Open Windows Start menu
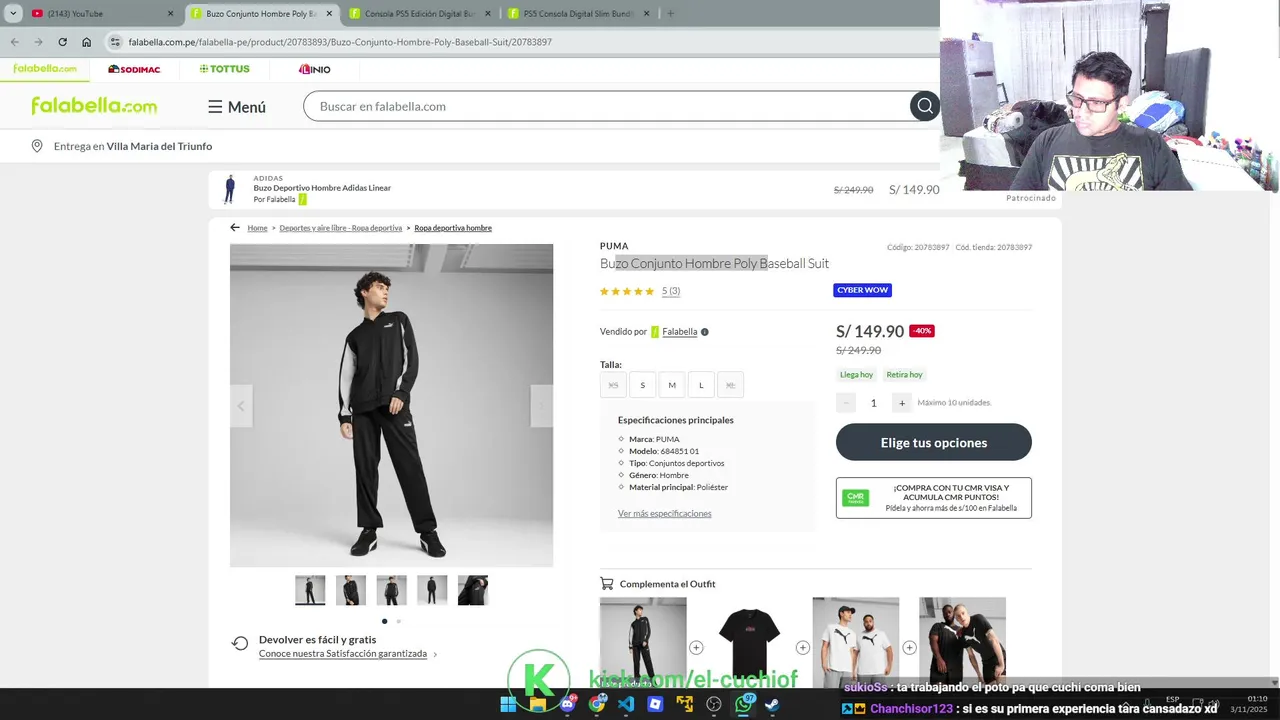This screenshot has width=1280, height=720. pos(508,704)
